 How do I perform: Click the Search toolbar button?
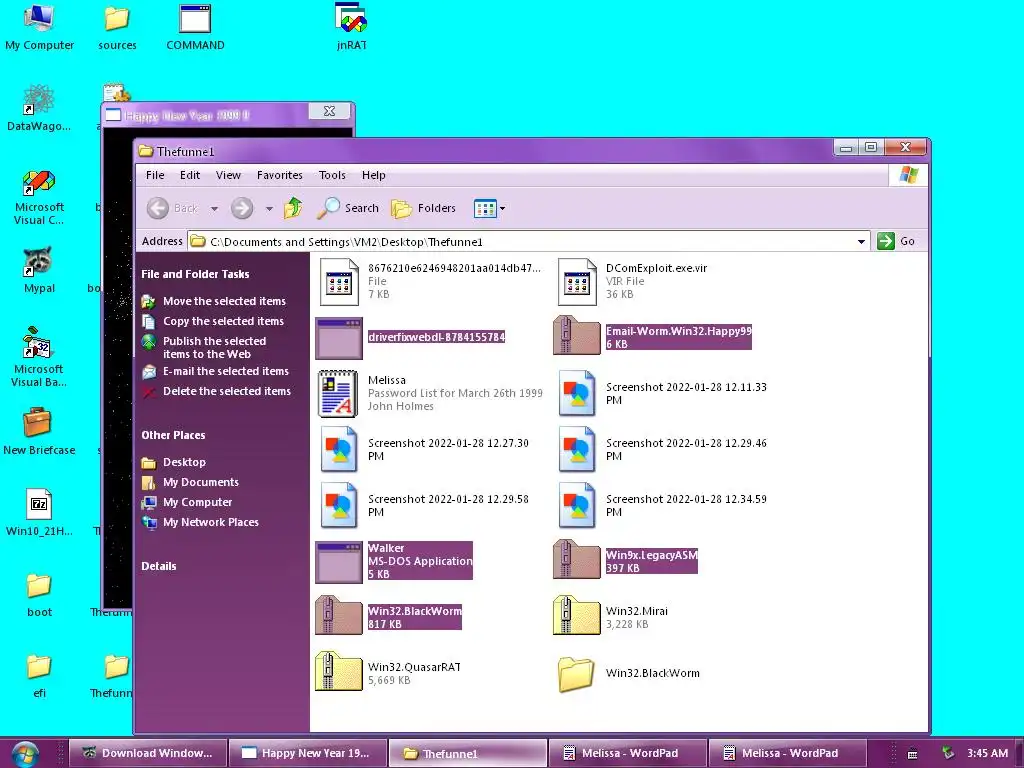(348, 208)
